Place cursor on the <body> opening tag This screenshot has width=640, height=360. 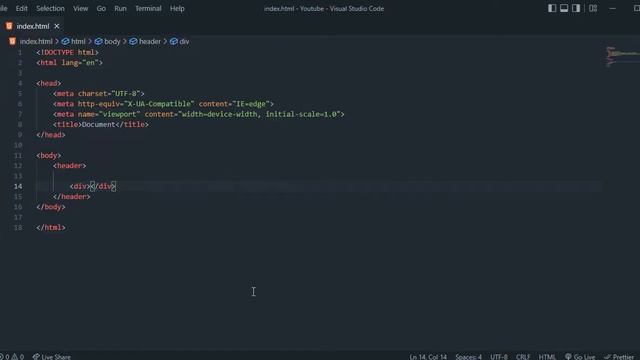click(49, 156)
